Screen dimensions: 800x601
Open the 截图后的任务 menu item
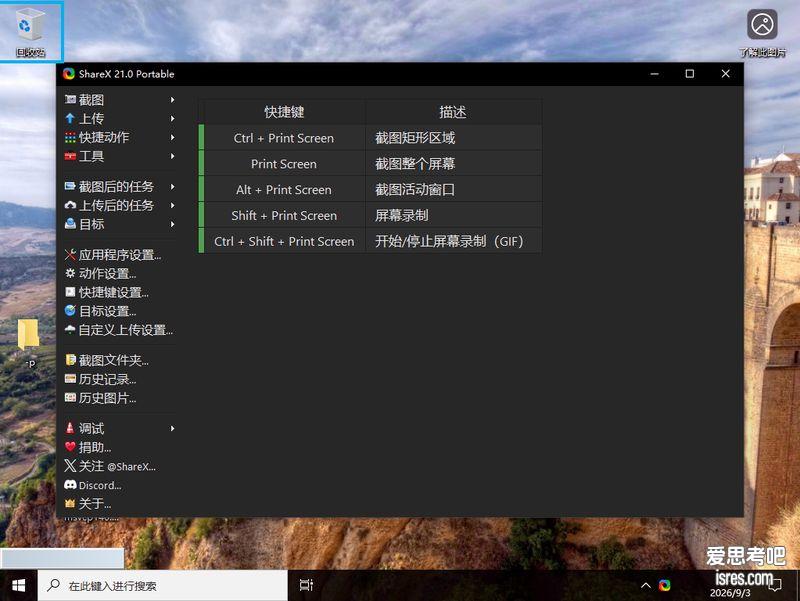click(120, 186)
